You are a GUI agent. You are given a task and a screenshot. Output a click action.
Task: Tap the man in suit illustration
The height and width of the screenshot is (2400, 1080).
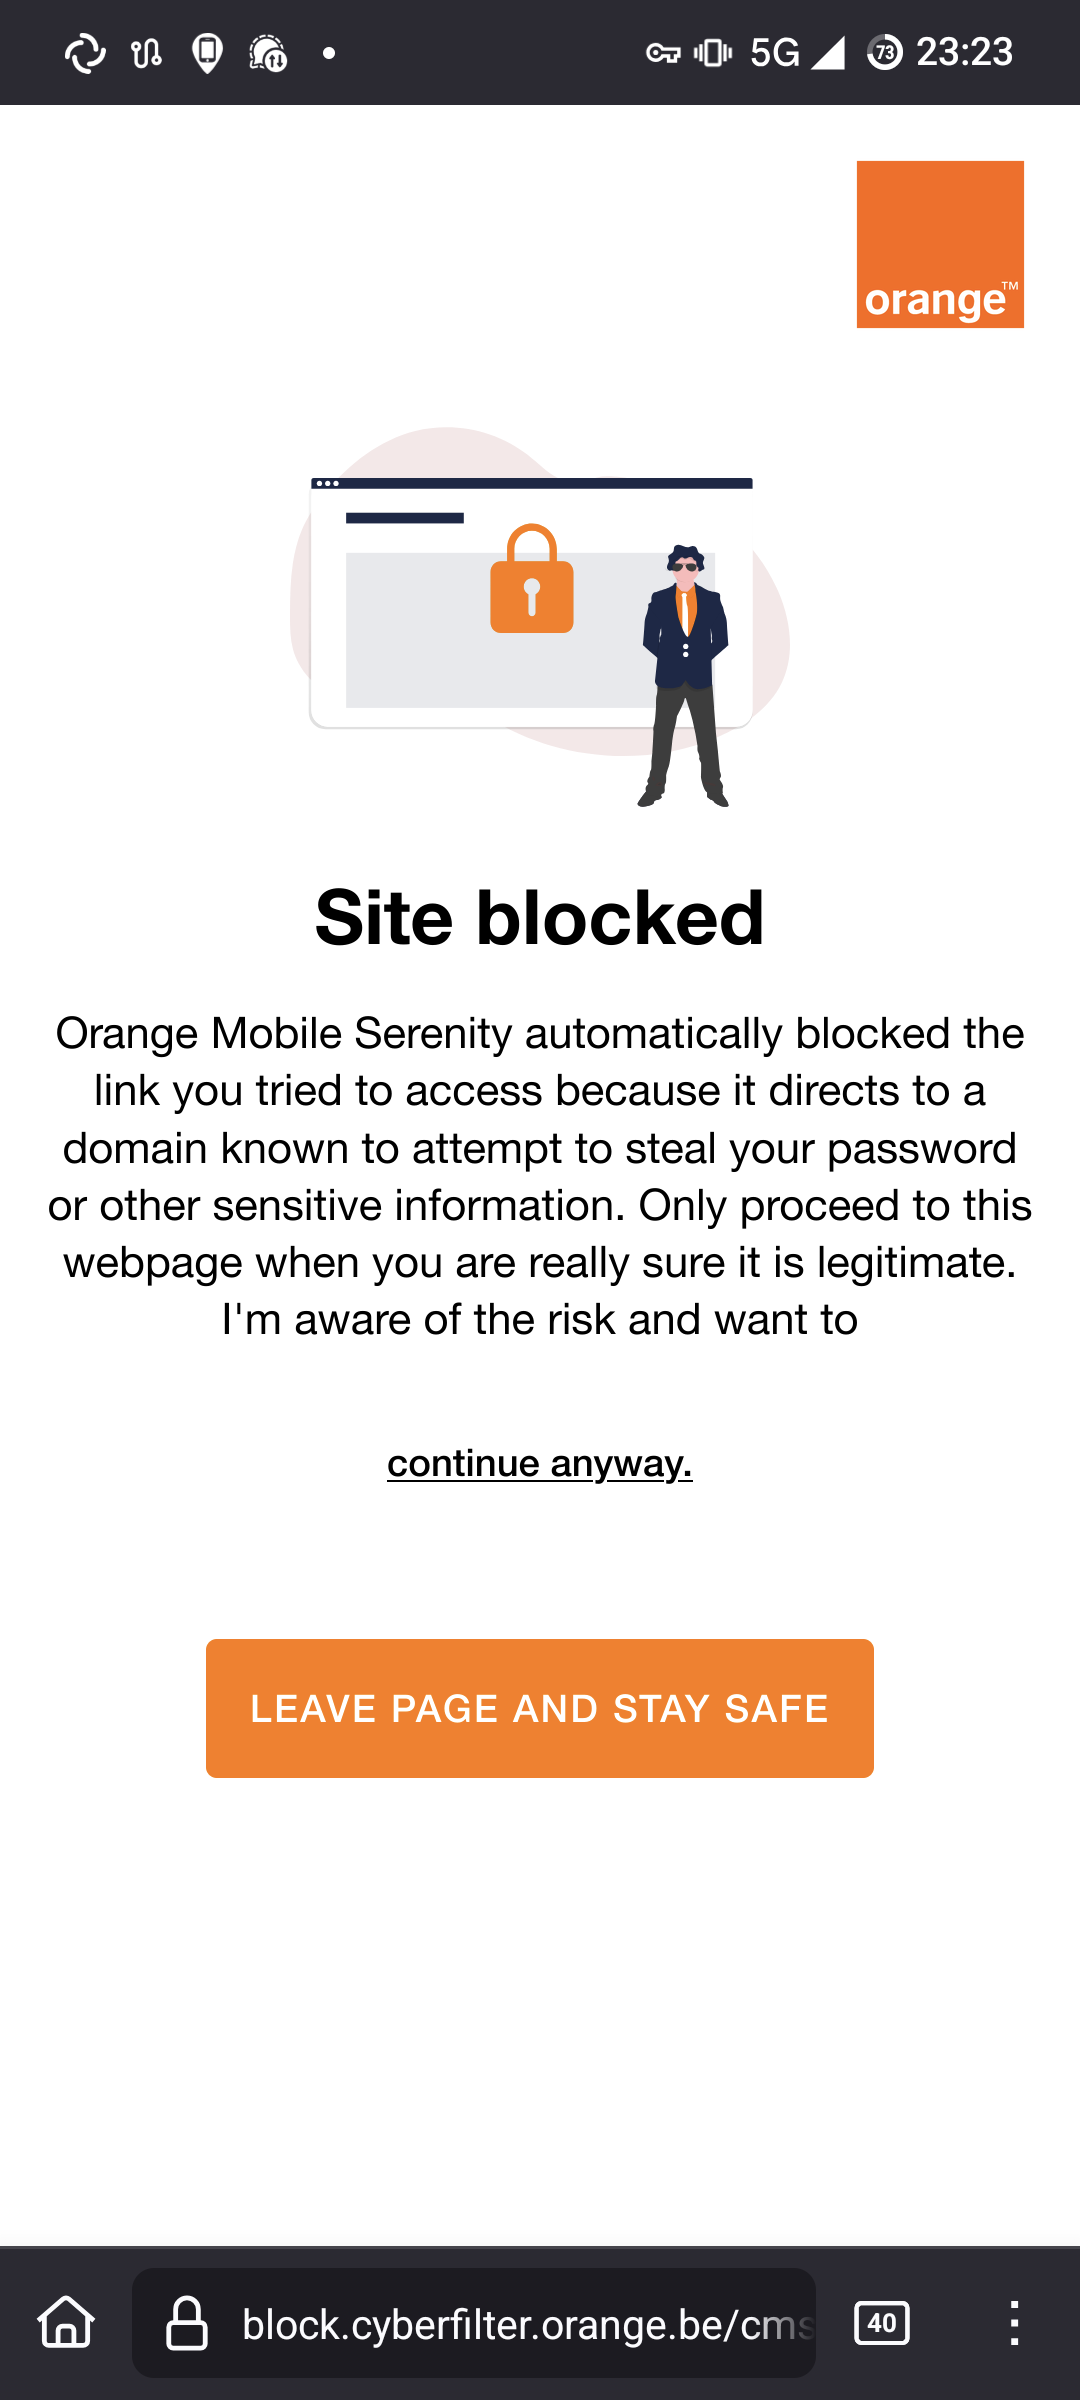(x=685, y=675)
